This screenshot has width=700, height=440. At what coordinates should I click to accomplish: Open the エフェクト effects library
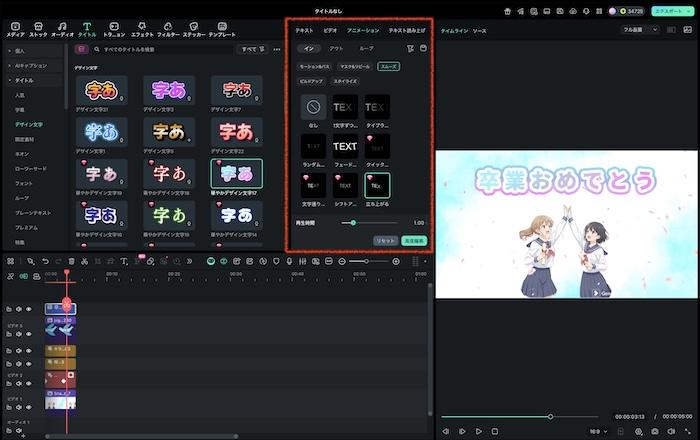coord(142,29)
